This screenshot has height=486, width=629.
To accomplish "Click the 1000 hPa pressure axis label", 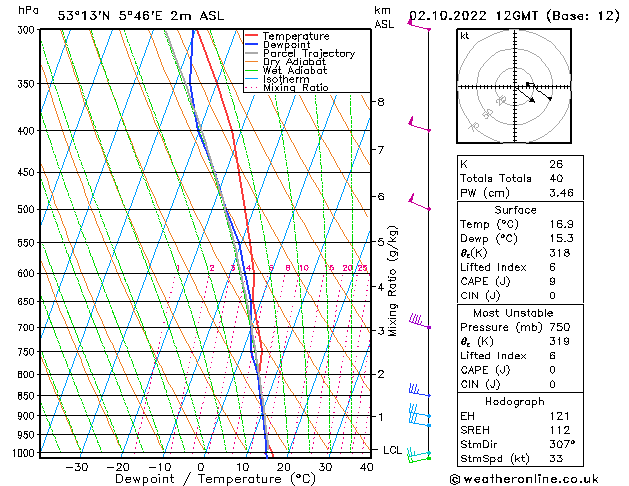I will [x=26, y=453].
